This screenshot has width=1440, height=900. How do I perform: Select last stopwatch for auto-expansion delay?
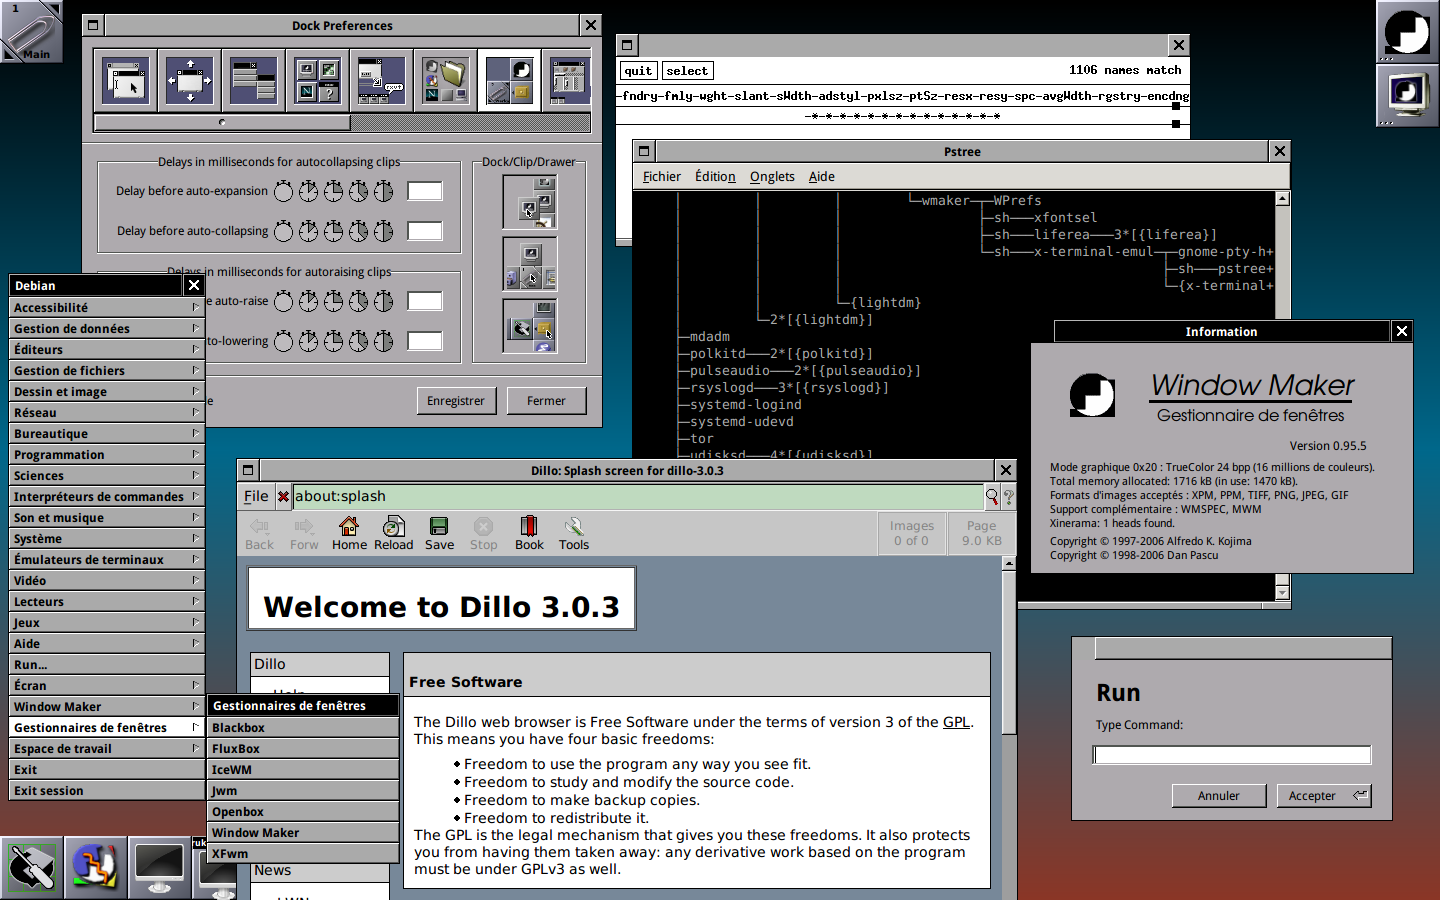(383, 191)
